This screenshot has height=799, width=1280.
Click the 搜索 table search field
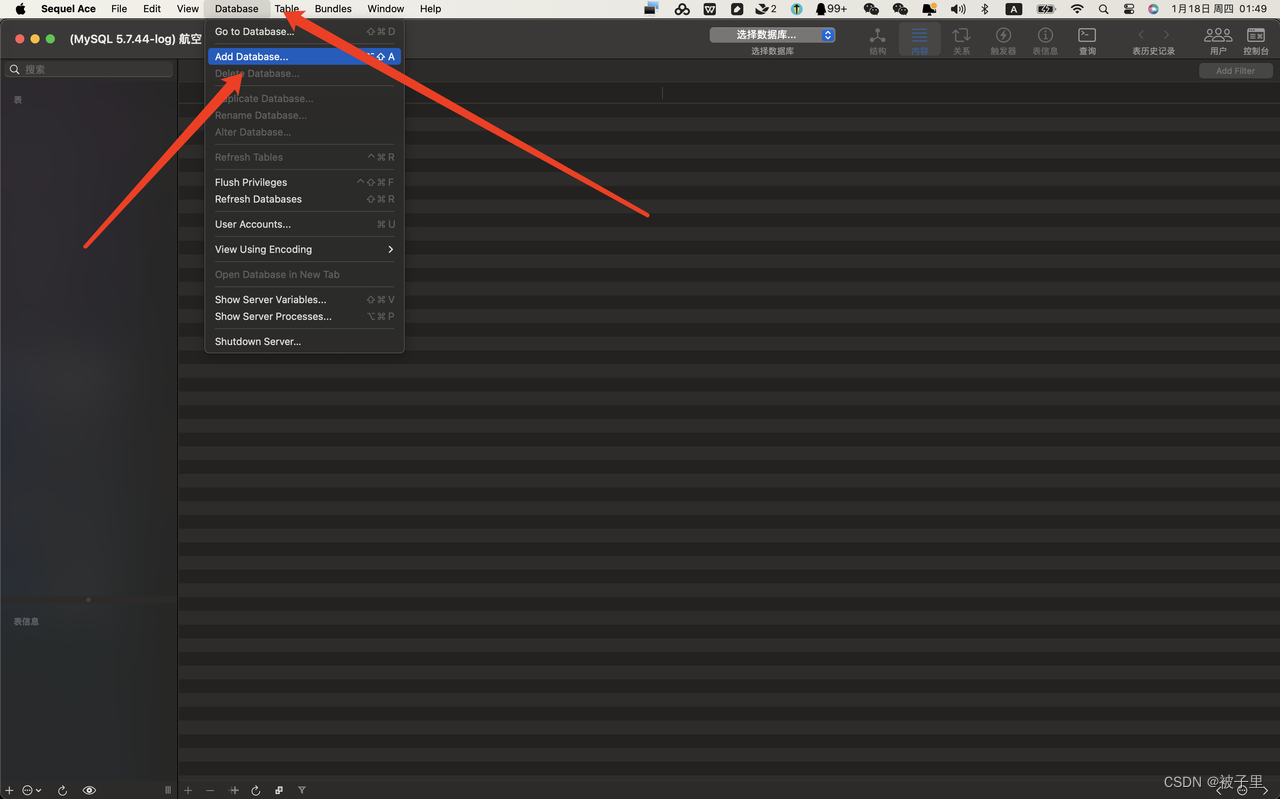point(90,69)
